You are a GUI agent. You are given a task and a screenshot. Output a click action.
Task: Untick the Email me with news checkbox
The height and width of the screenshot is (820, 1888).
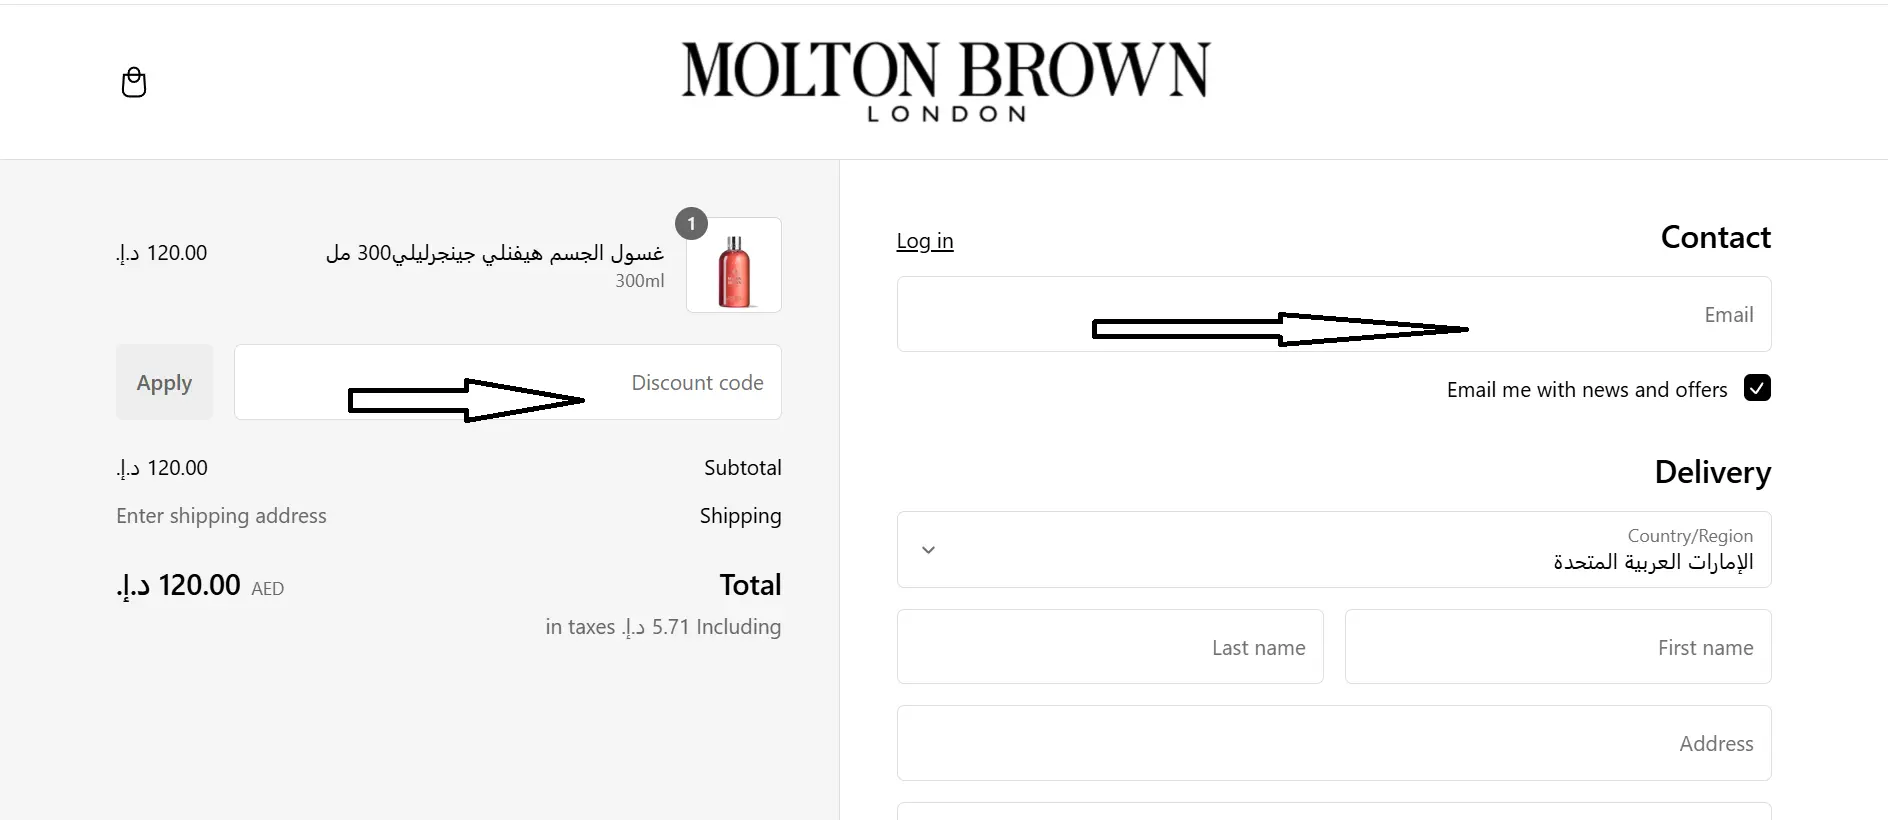(x=1757, y=388)
